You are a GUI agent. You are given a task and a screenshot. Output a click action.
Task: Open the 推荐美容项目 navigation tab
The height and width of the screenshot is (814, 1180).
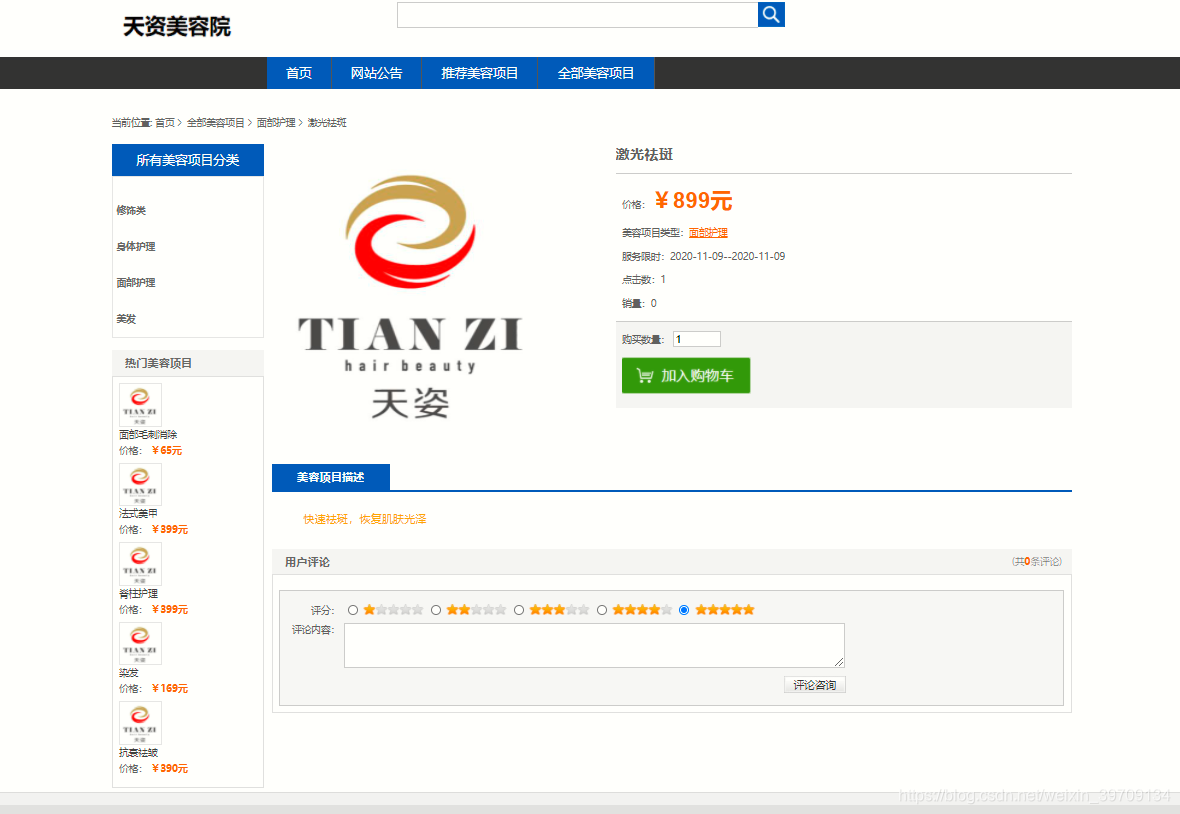pyautogui.click(x=479, y=73)
